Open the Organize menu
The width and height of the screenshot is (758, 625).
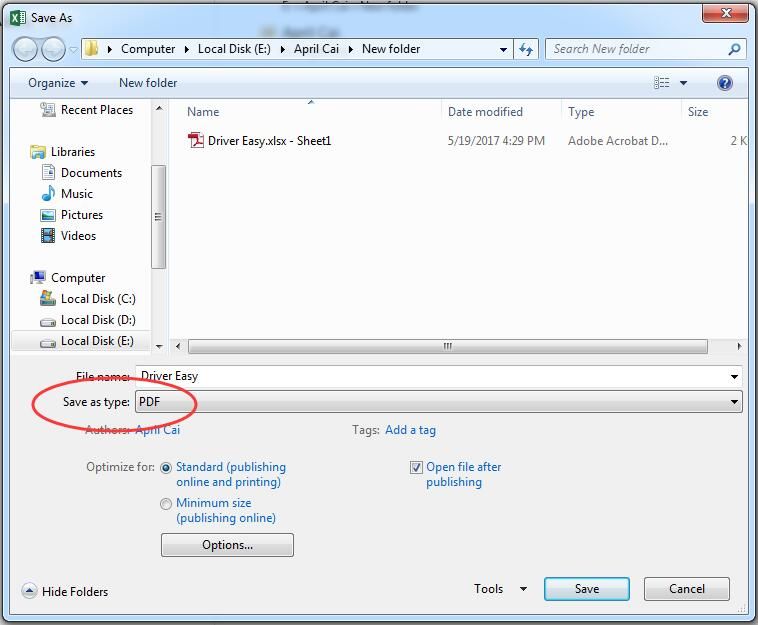tap(58, 83)
